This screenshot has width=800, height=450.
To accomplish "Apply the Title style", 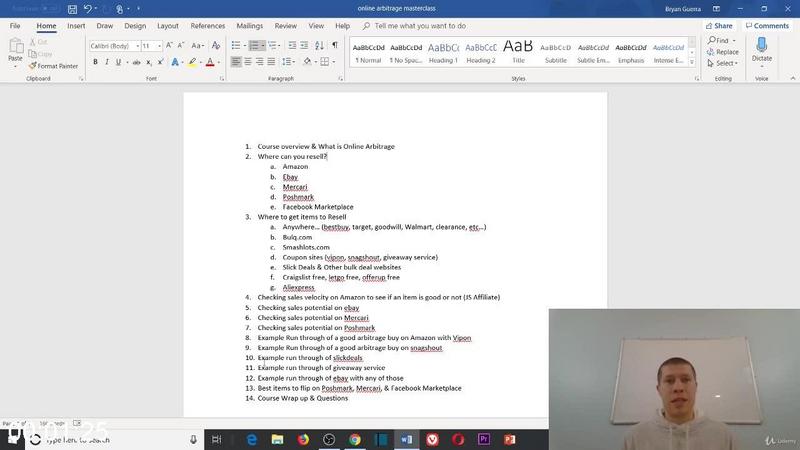I will 518,53.
